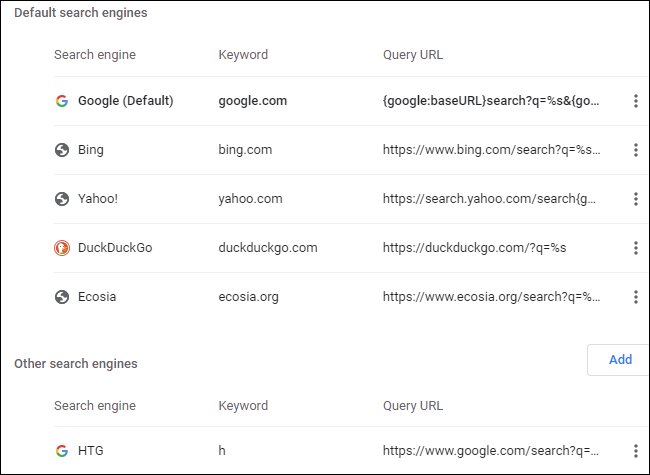The image size is (650, 475).
Task: Click the Ecosia query URL
Action: [x=491, y=297]
